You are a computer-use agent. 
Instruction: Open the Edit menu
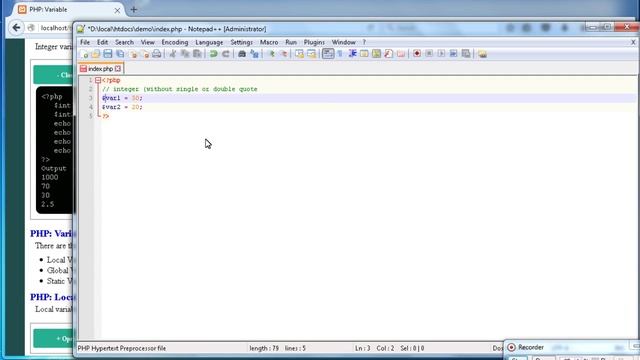click(102, 42)
